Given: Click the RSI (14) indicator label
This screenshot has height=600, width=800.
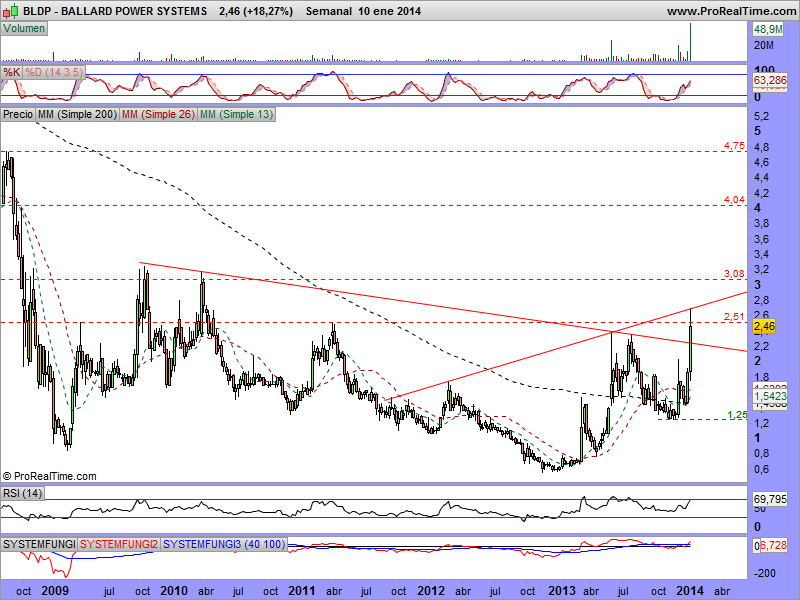Looking at the screenshot, I should coord(22,493).
